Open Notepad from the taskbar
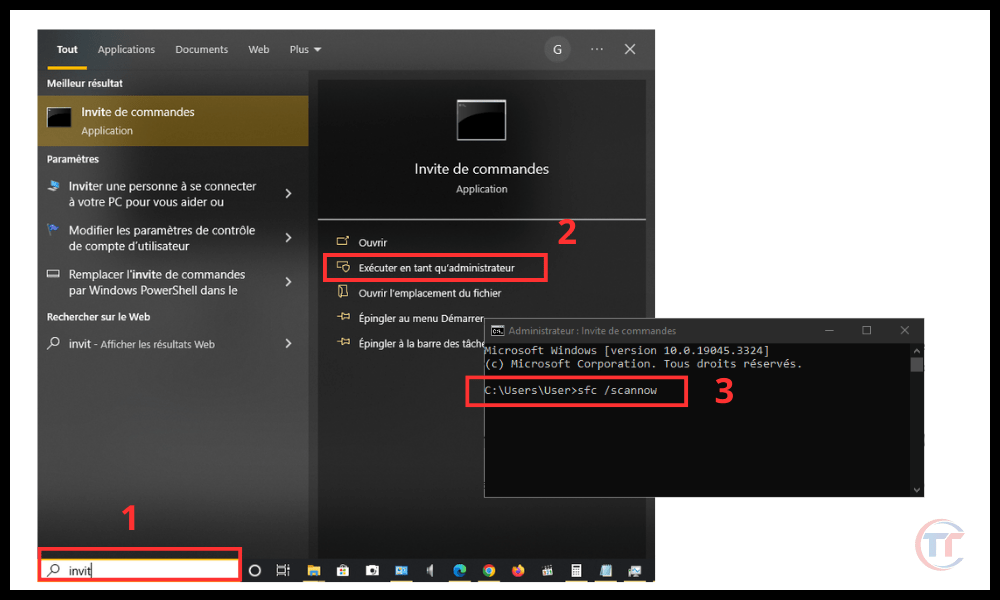 606,571
